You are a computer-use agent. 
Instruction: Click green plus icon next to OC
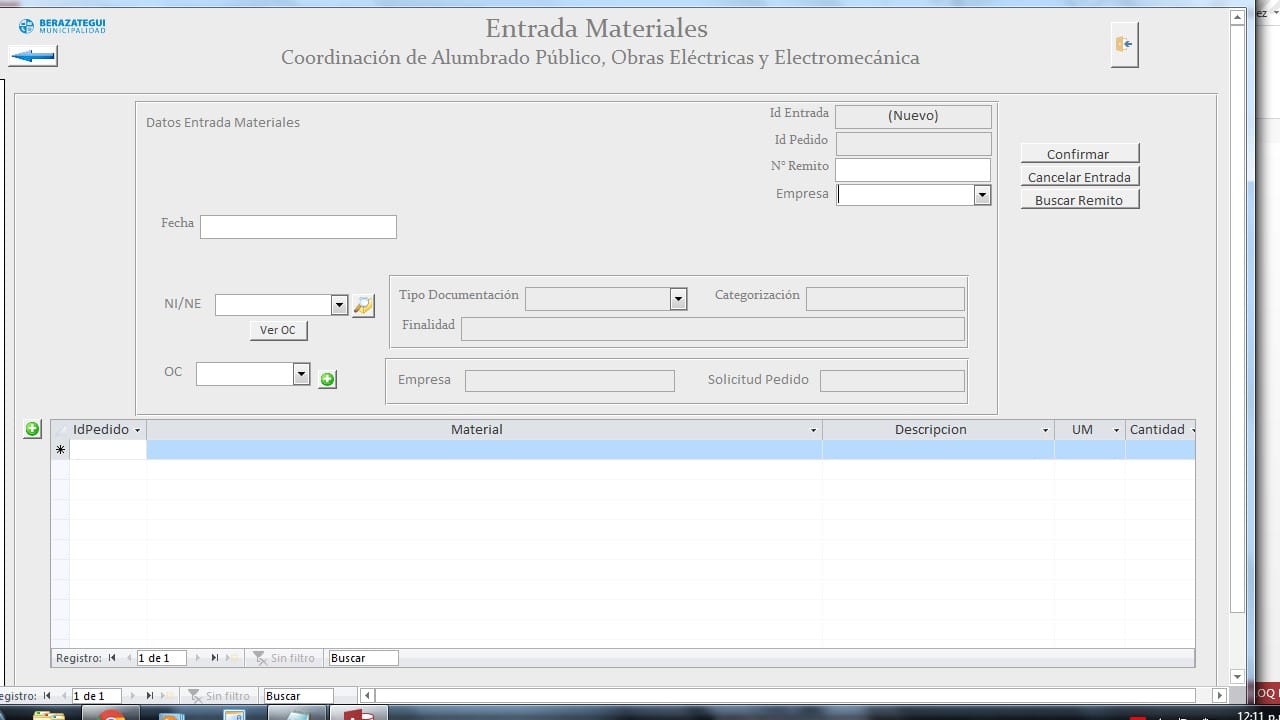pyautogui.click(x=327, y=380)
